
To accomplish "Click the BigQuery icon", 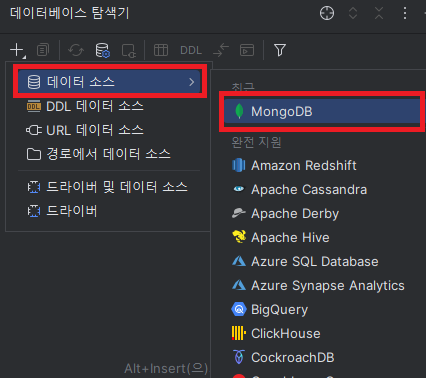I will 239,309.
